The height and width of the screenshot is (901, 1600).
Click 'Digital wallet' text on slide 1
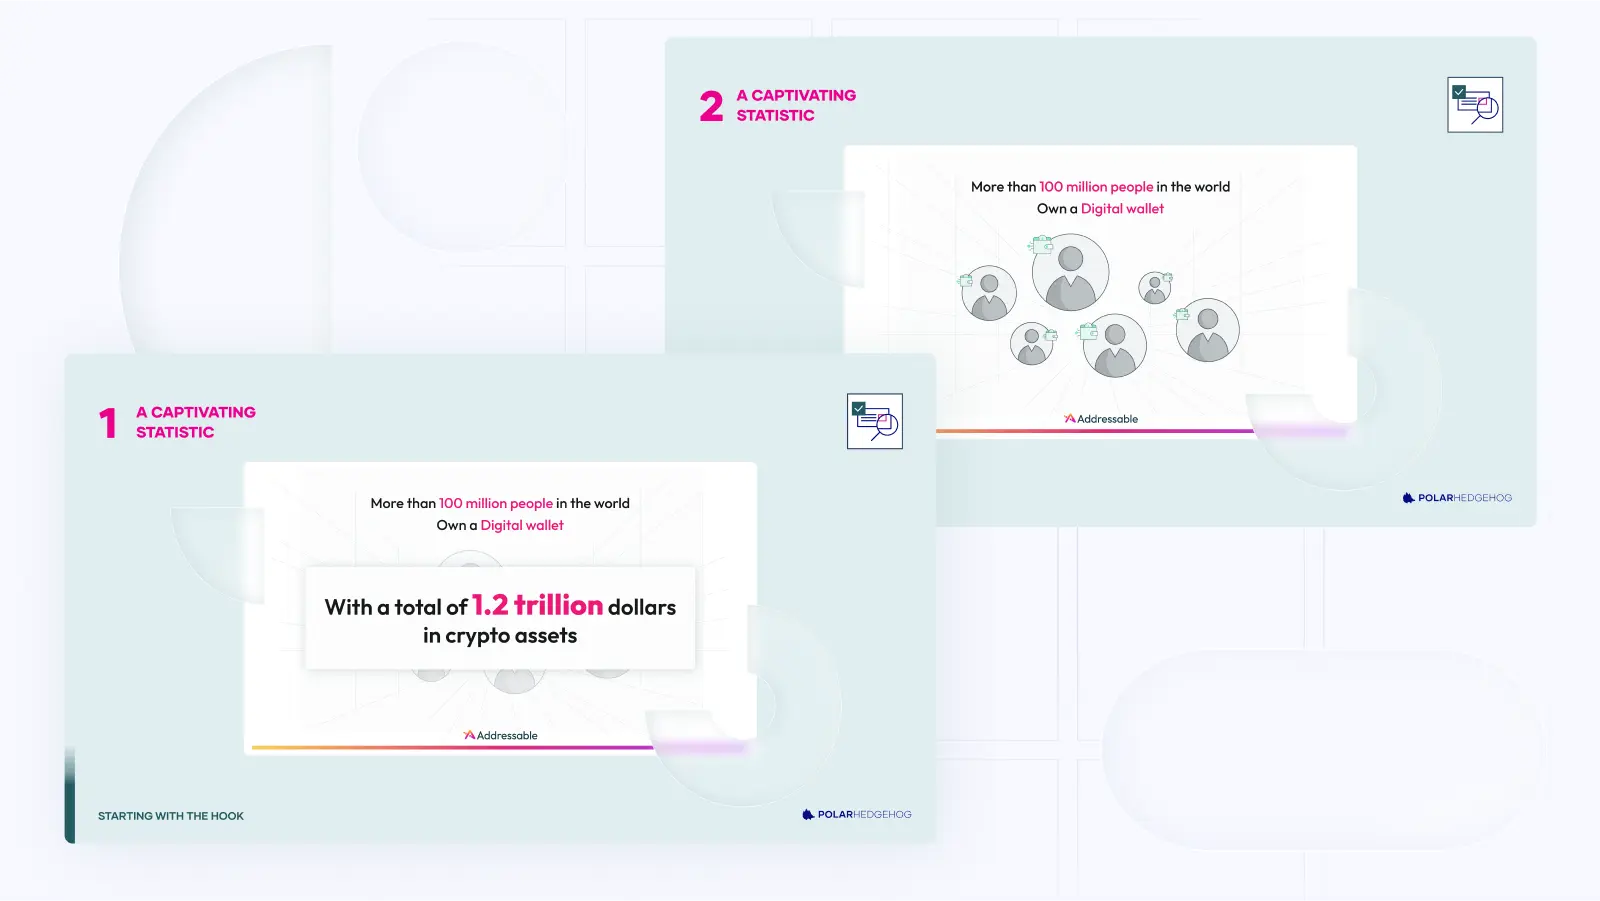pyautogui.click(x=522, y=525)
